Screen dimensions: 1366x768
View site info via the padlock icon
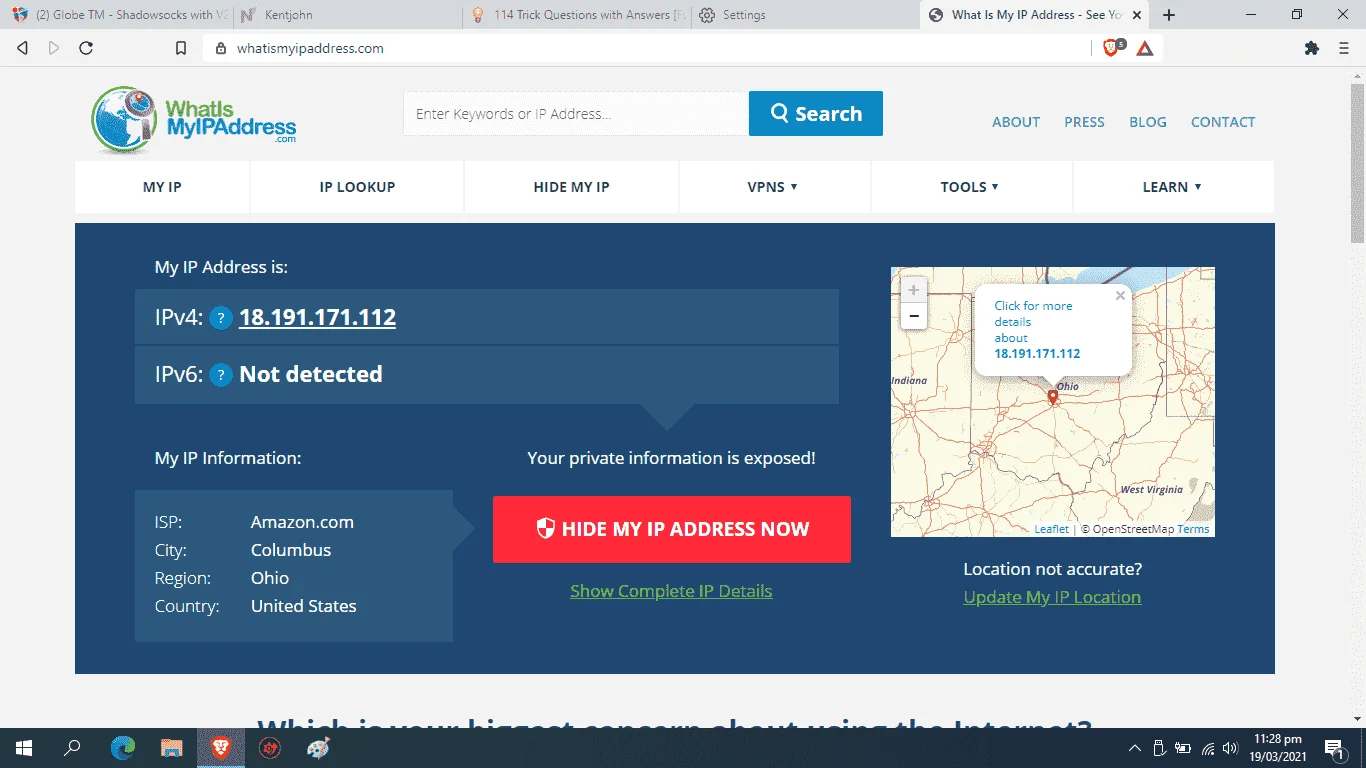[222, 48]
